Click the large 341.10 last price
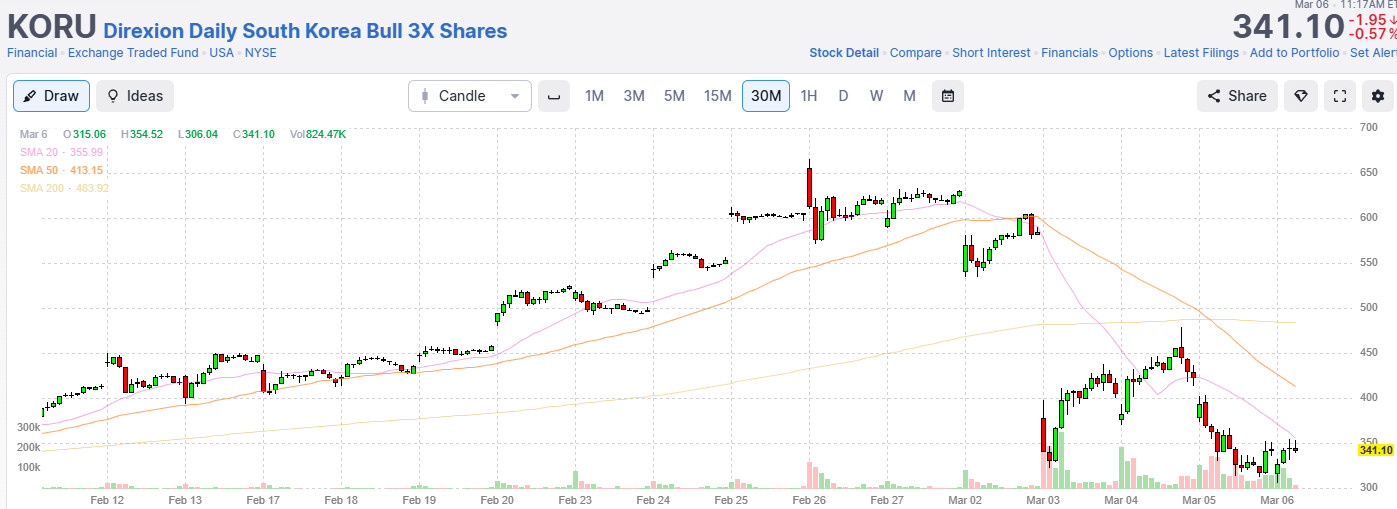This screenshot has width=1397, height=509. click(1286, 27)
